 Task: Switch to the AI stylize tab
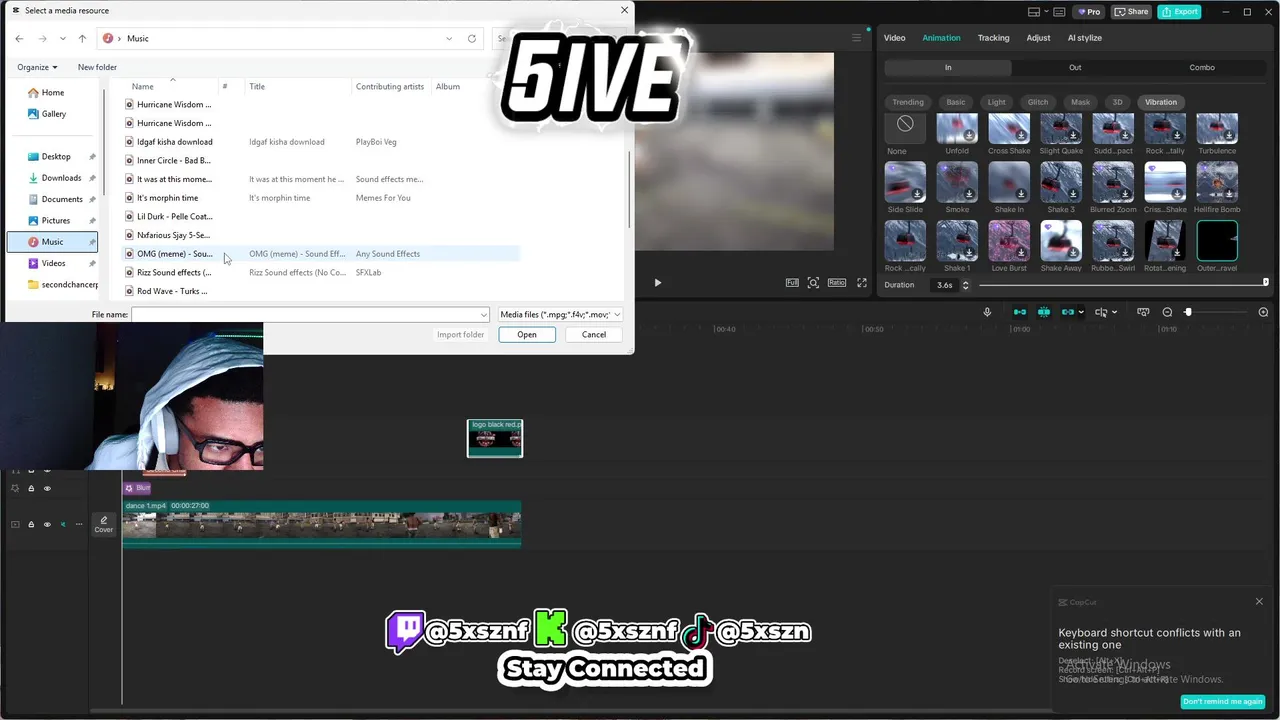[x=1084, y=38]
